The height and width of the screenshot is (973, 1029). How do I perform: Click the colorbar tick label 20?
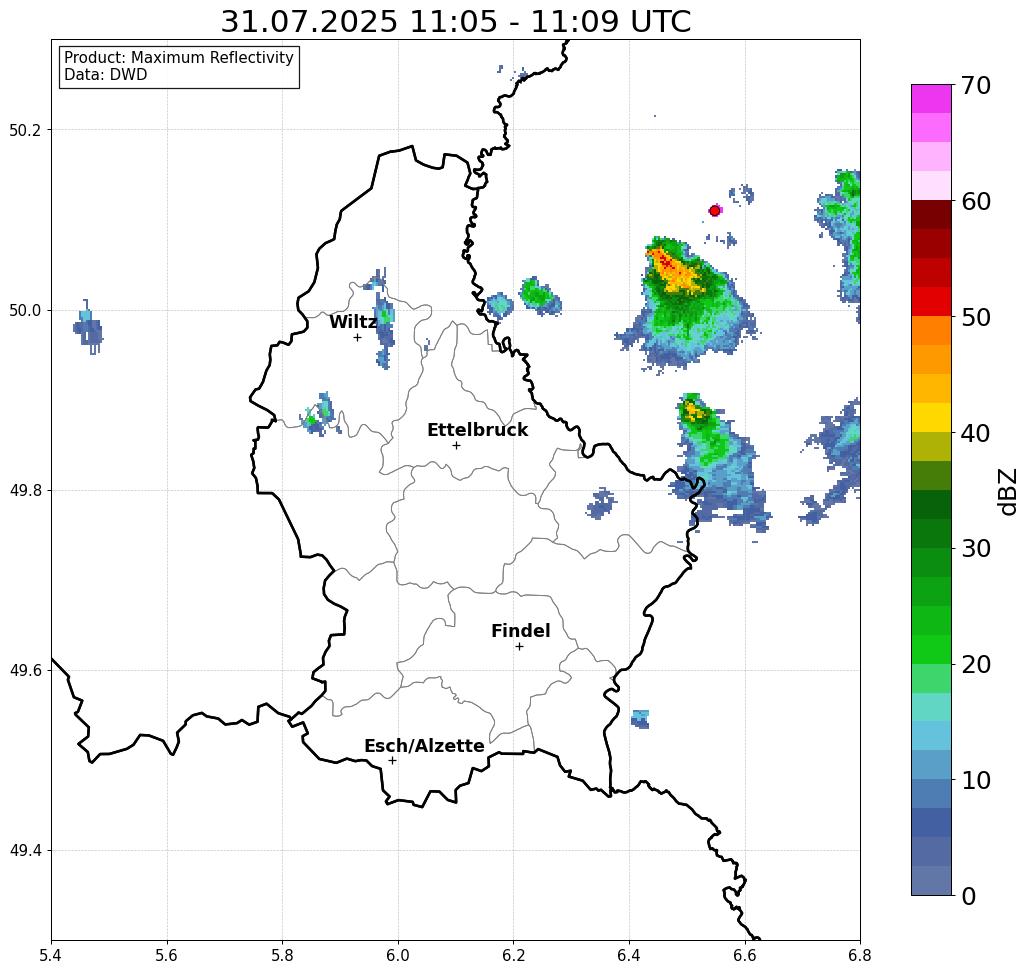point(975,665)
